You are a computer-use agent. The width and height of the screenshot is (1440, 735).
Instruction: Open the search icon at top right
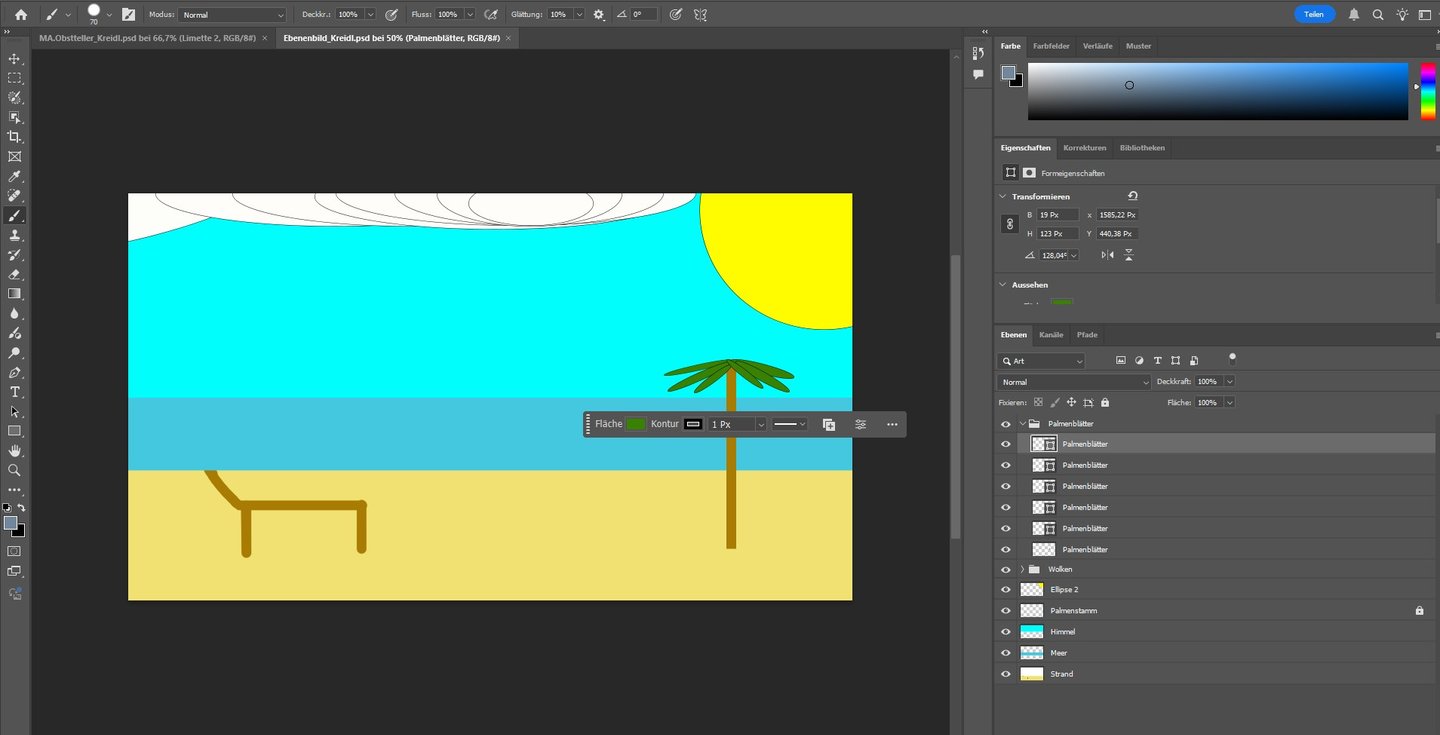pyautogui.click(x=1378, y=15)
